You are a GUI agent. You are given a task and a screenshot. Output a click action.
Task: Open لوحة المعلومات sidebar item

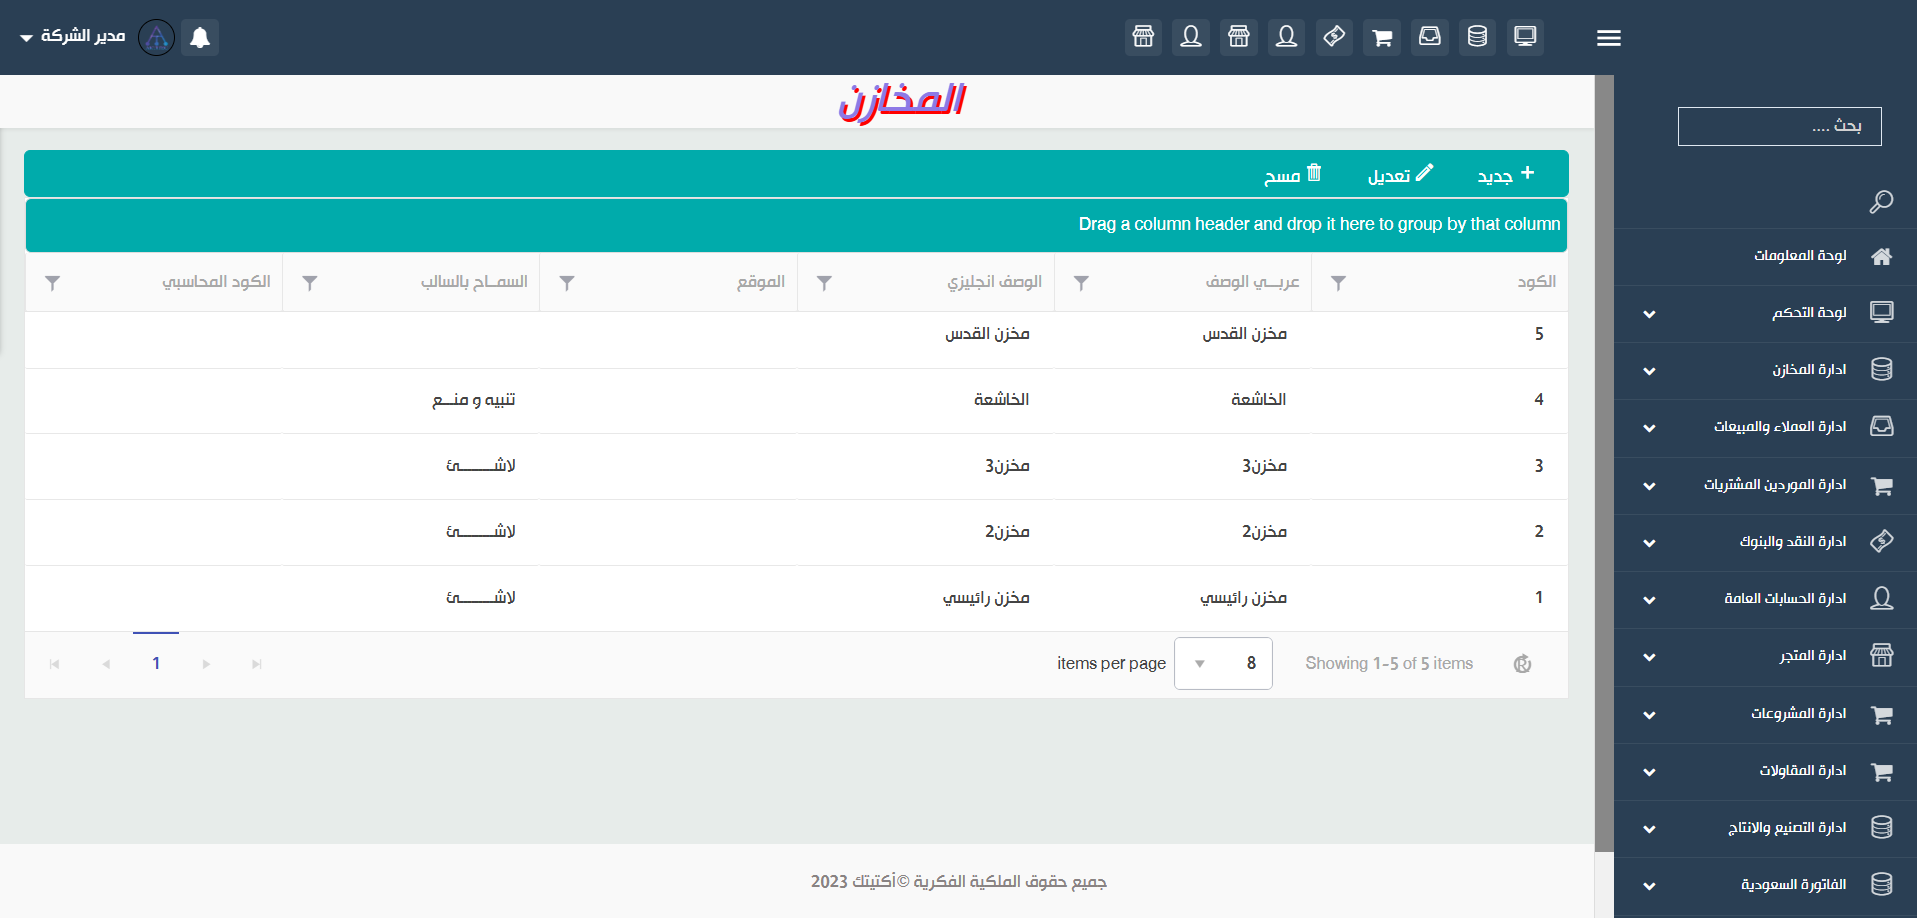click(1765, 256)
